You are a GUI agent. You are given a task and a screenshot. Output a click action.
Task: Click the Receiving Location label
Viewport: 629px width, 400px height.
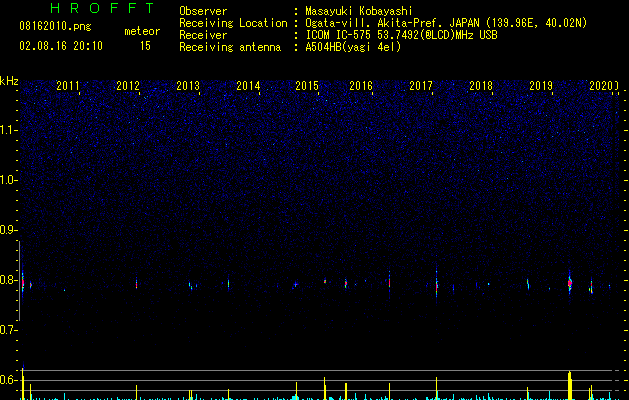click(x=233, y=23)
